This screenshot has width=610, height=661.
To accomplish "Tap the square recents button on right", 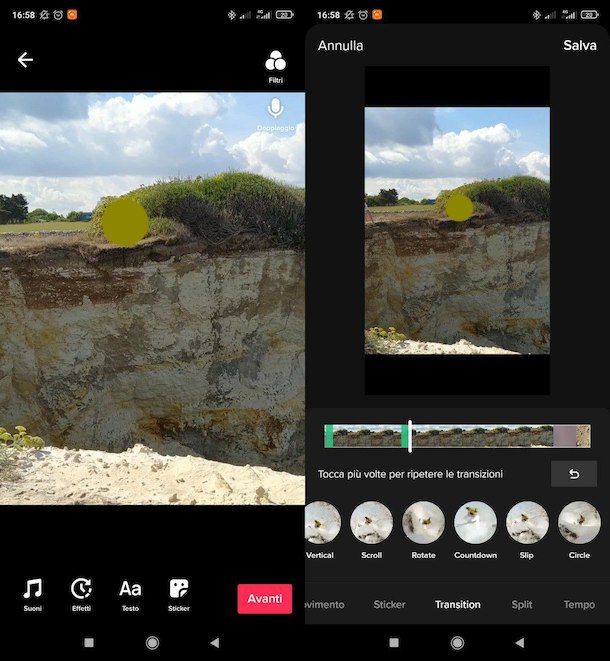I will pyautogui.click(x=394, y=642).
